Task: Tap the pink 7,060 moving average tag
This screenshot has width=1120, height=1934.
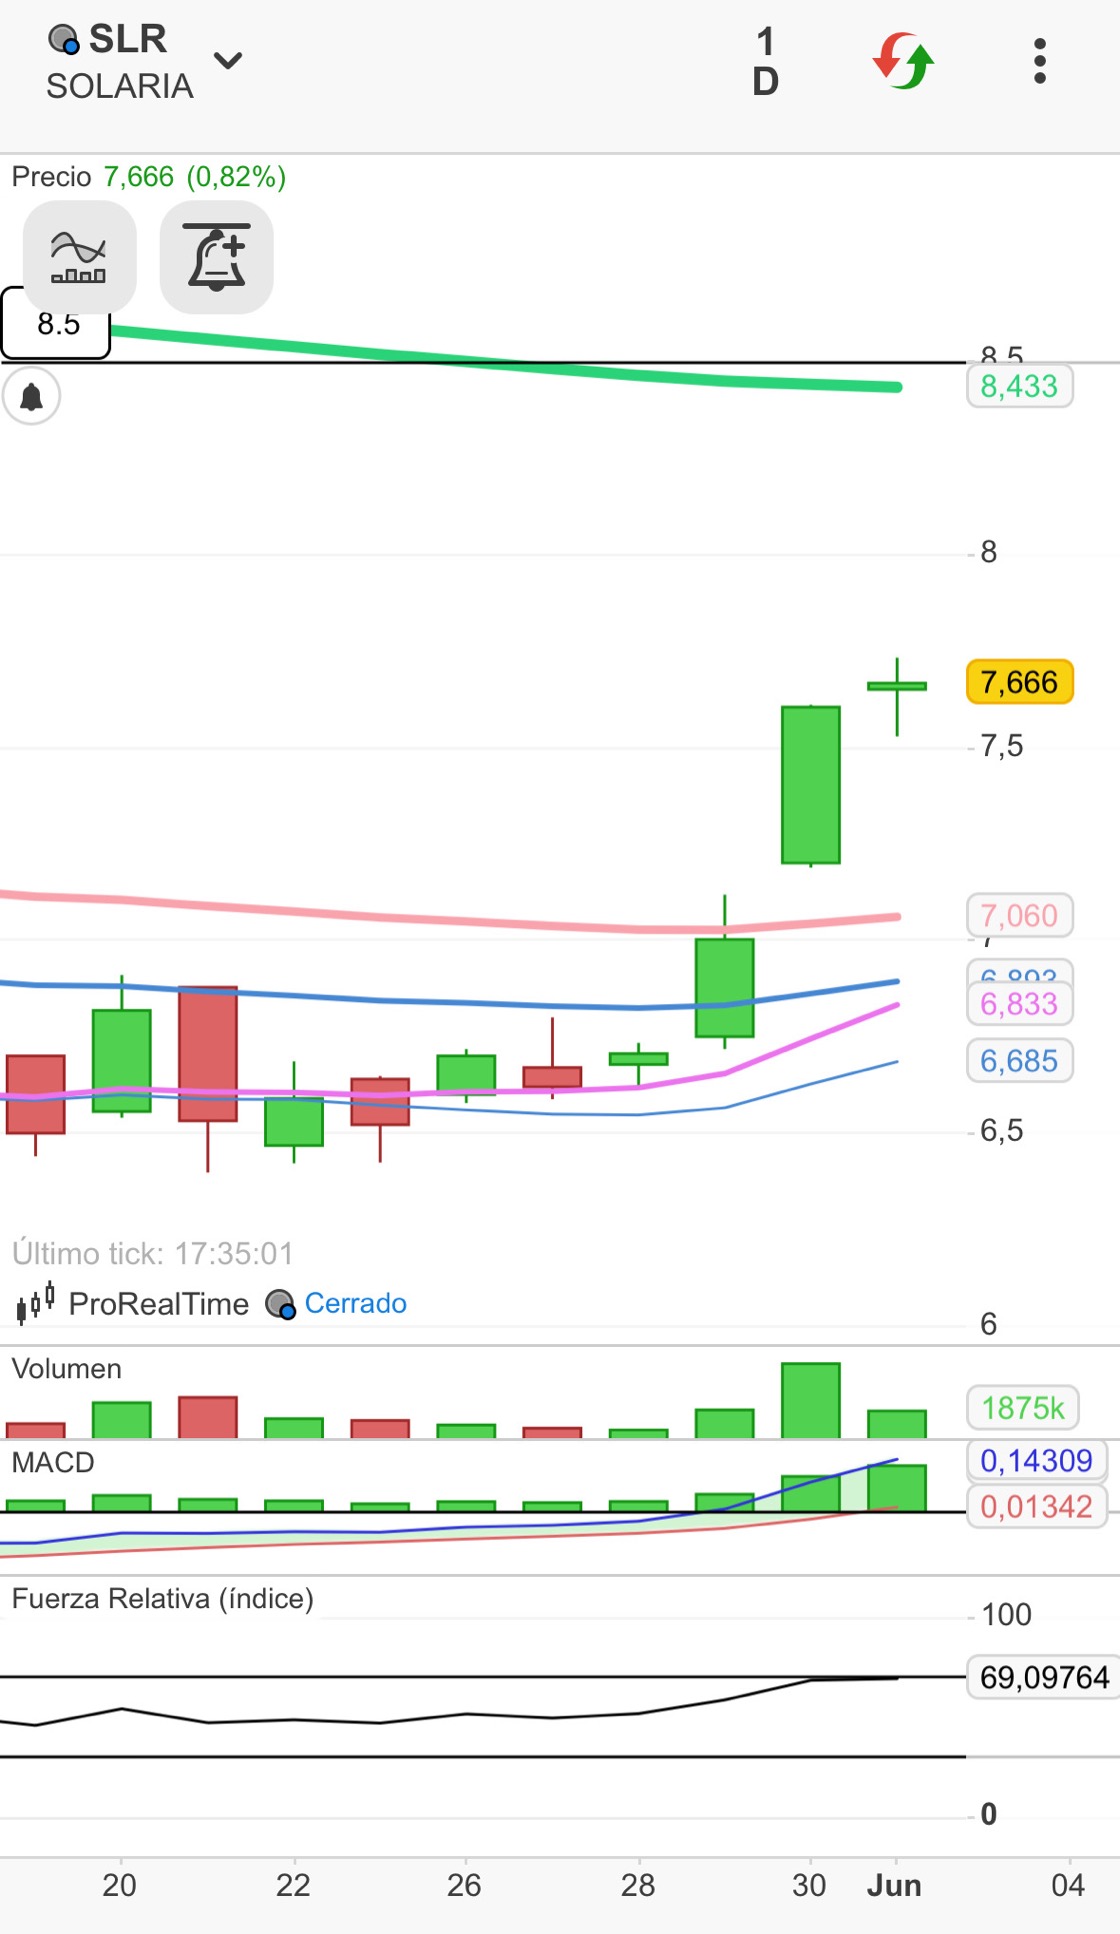Action: (1019, 915)
